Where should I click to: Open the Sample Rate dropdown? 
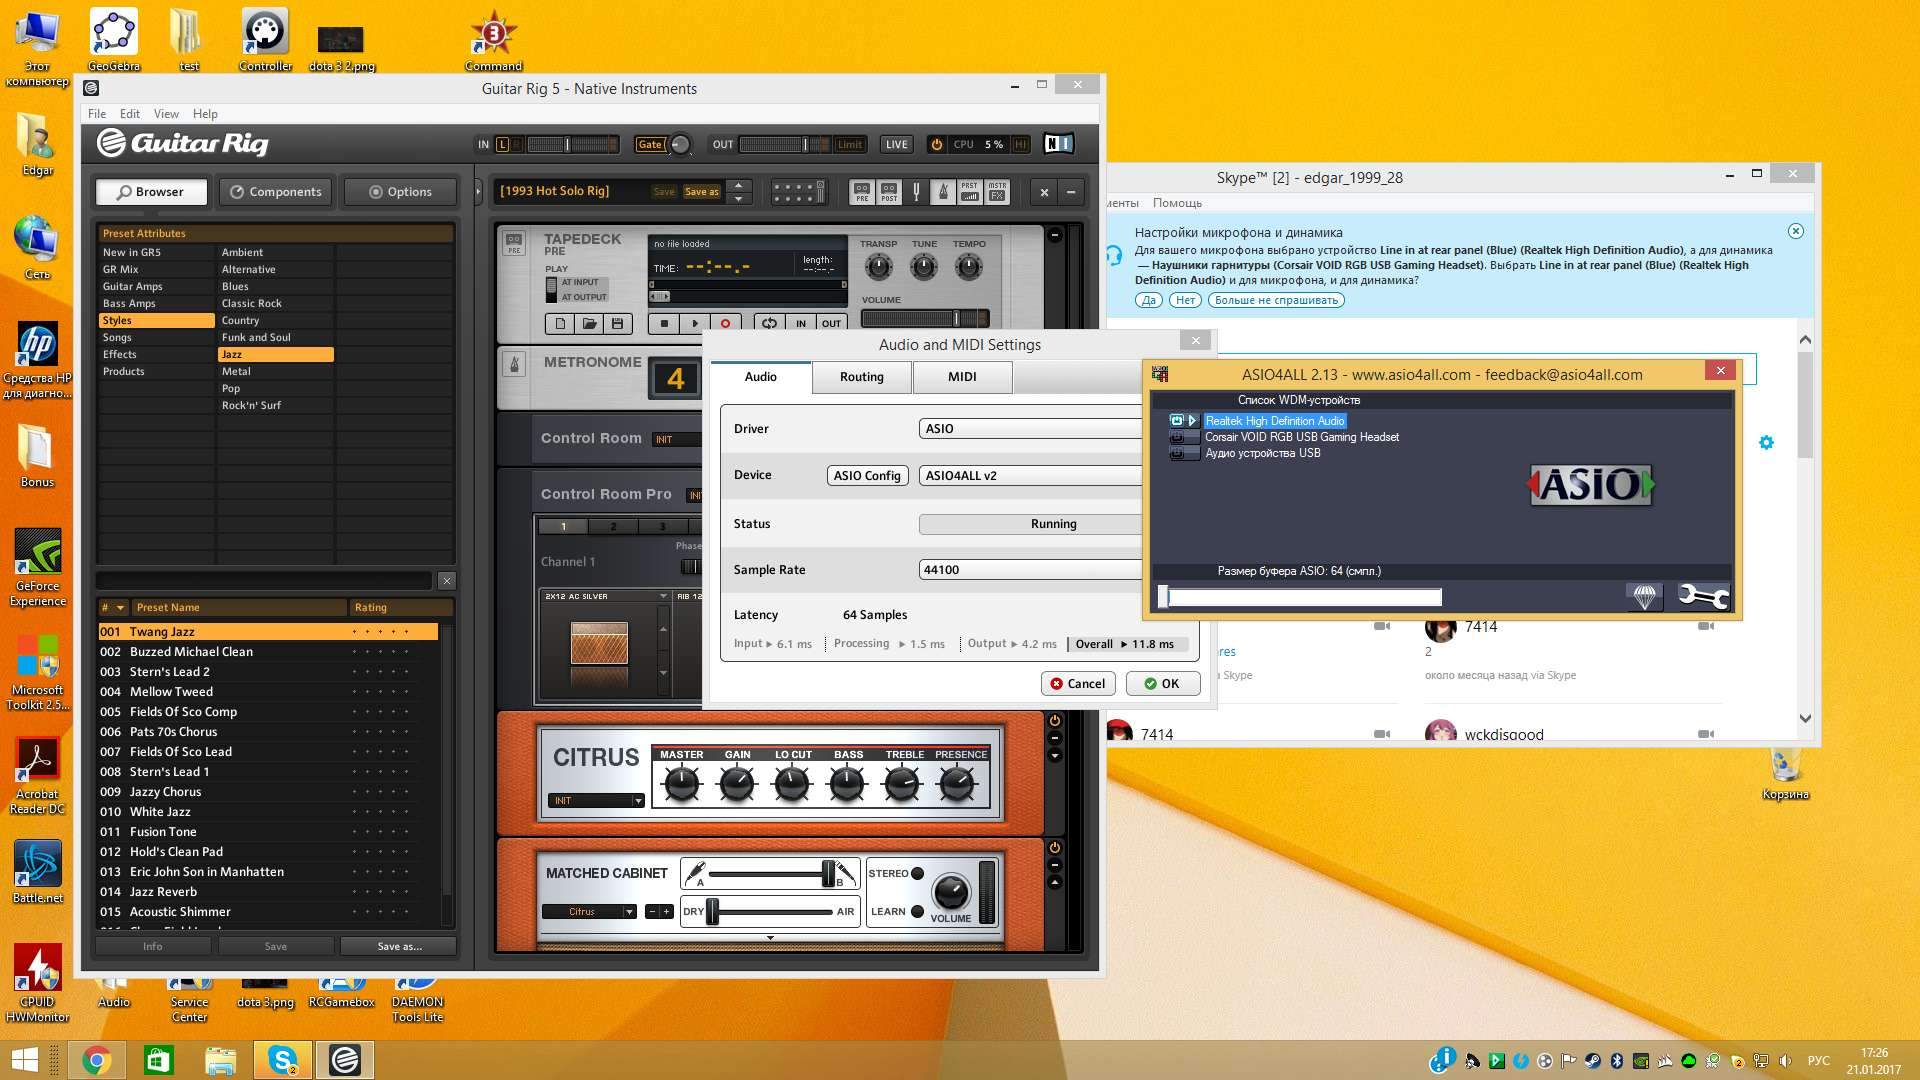click(x=1030, y=570)
